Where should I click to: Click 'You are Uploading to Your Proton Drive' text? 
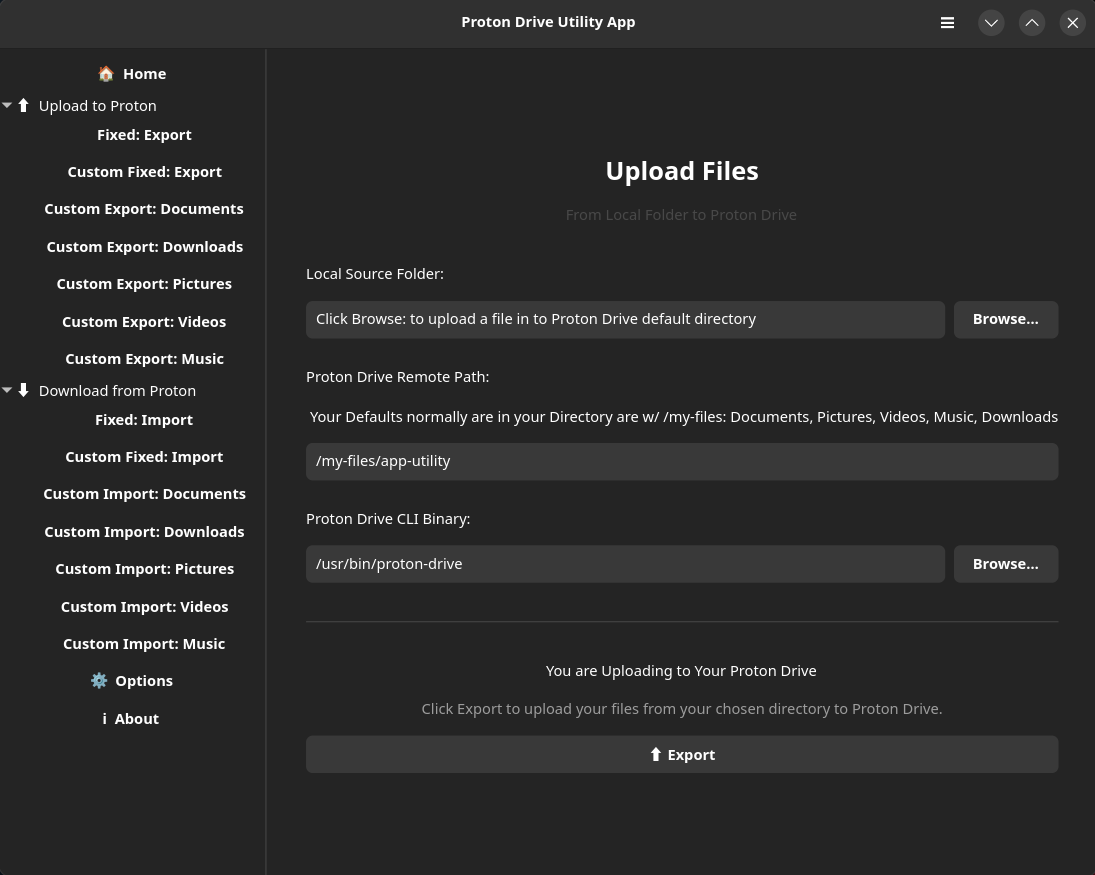click(x=681, y=670)
